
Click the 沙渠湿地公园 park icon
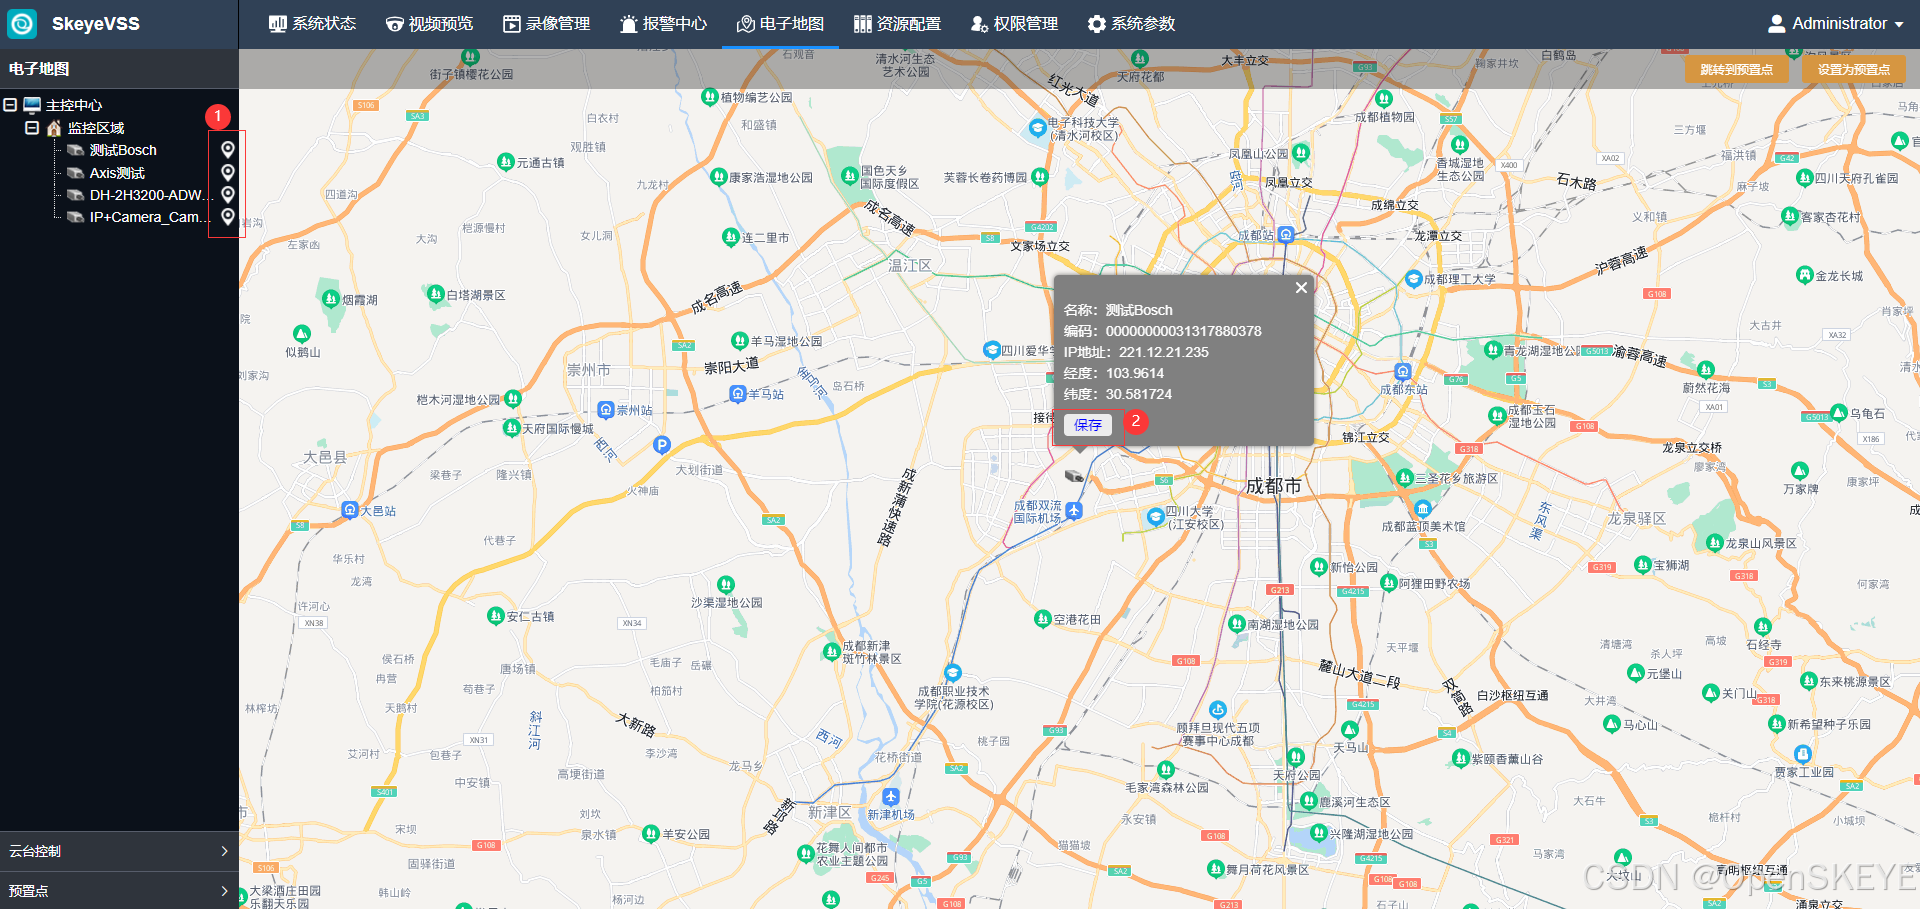coord(726,584)
